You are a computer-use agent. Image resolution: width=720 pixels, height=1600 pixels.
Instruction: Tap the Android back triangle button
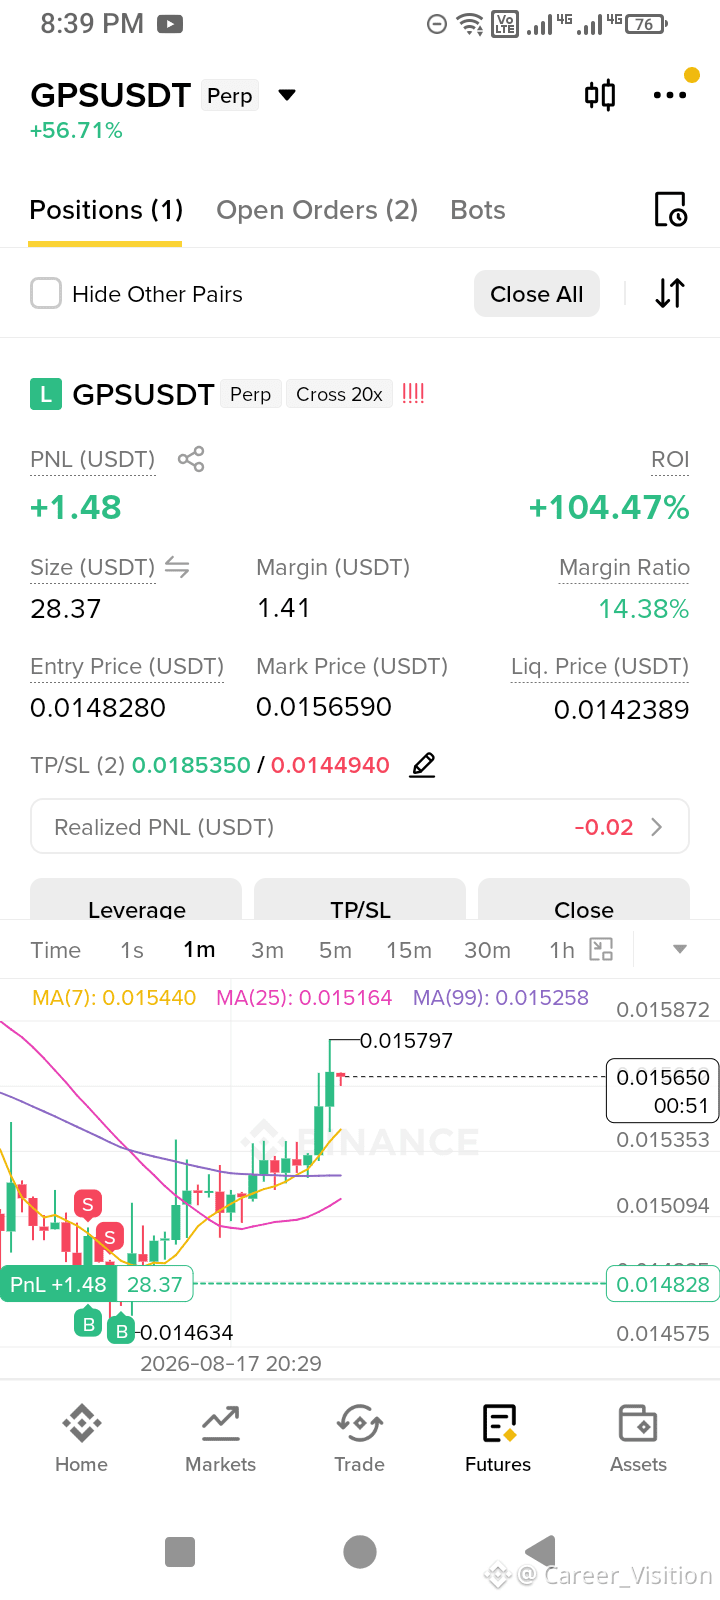pos(540,1551)
